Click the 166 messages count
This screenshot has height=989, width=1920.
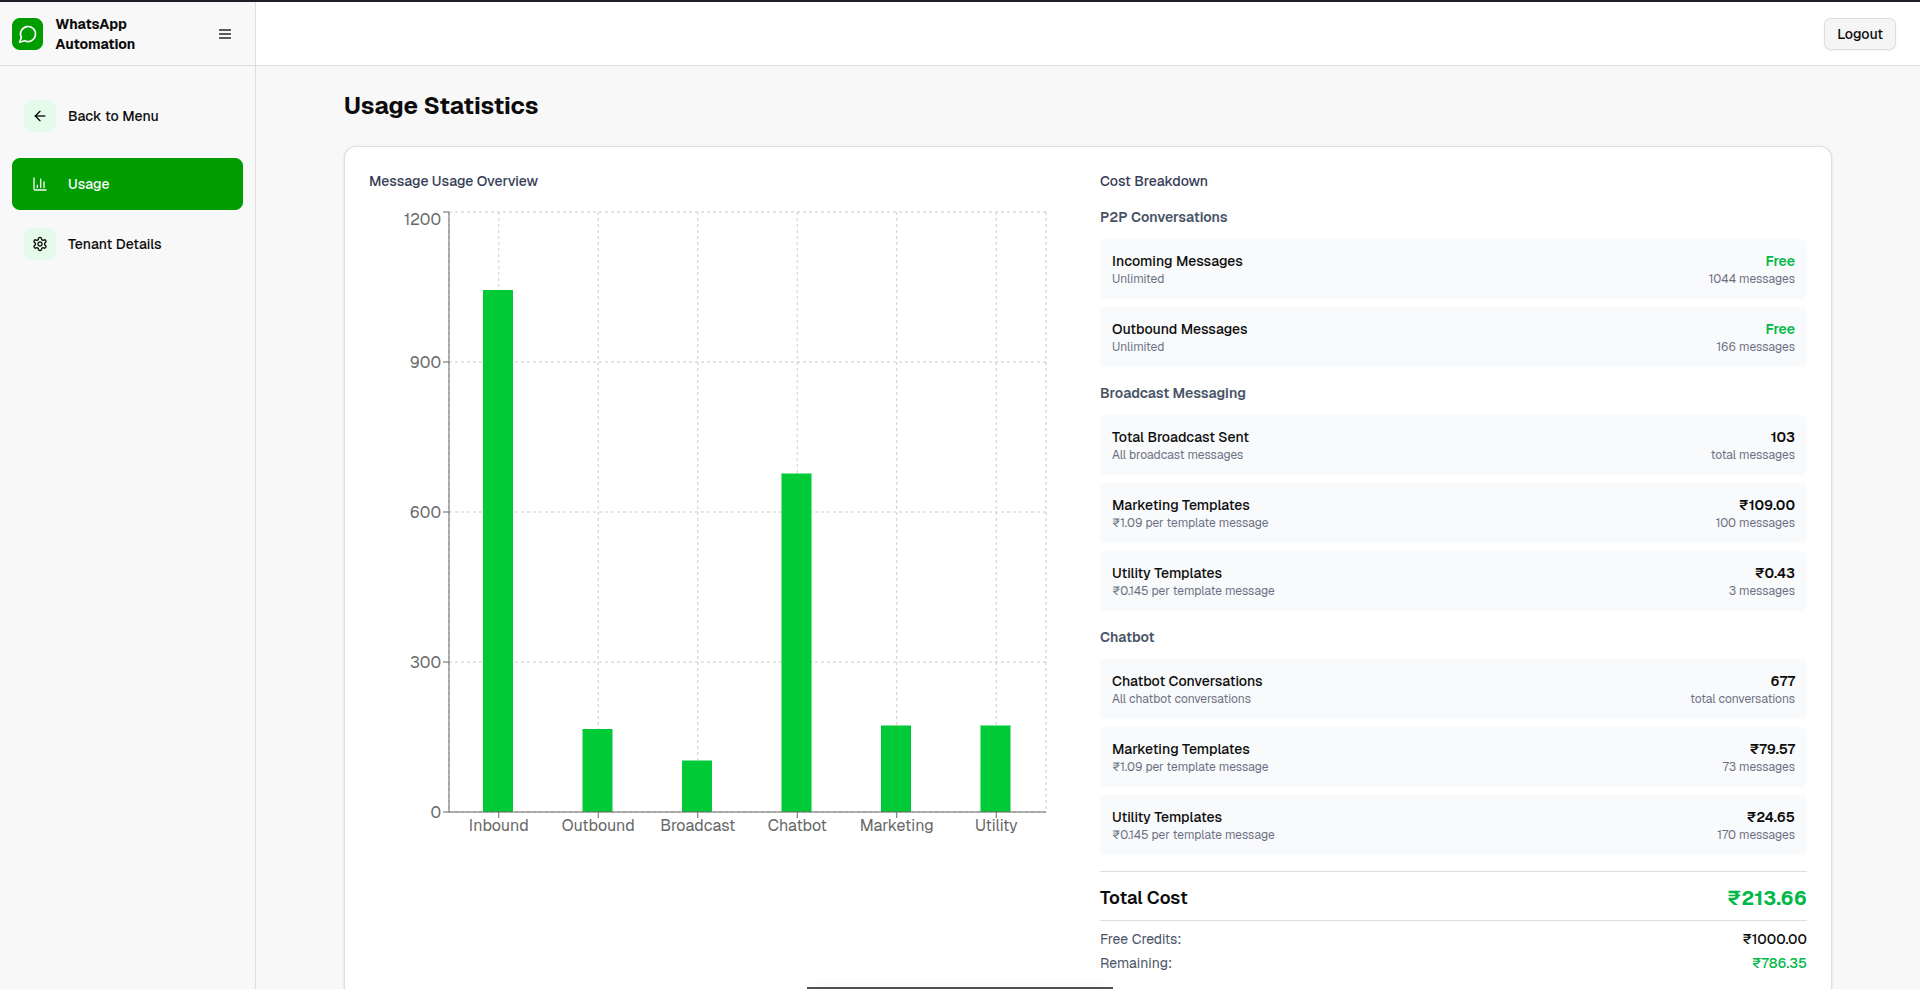pos(1755,347)
